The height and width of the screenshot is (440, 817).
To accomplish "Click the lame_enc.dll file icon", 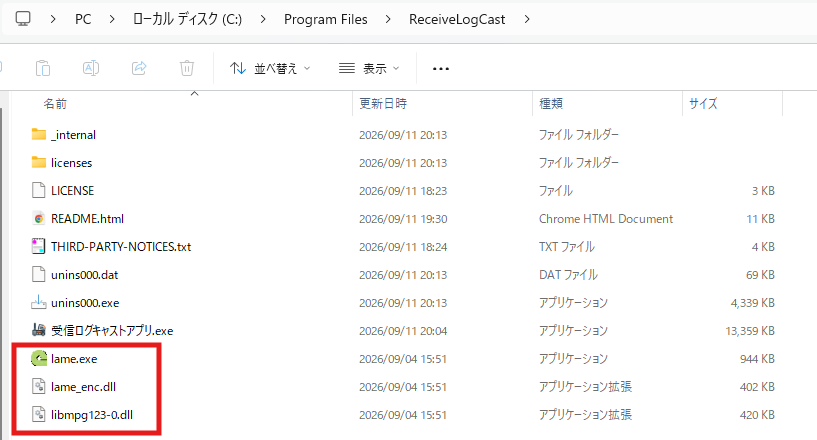I will [x=39, y=387].
